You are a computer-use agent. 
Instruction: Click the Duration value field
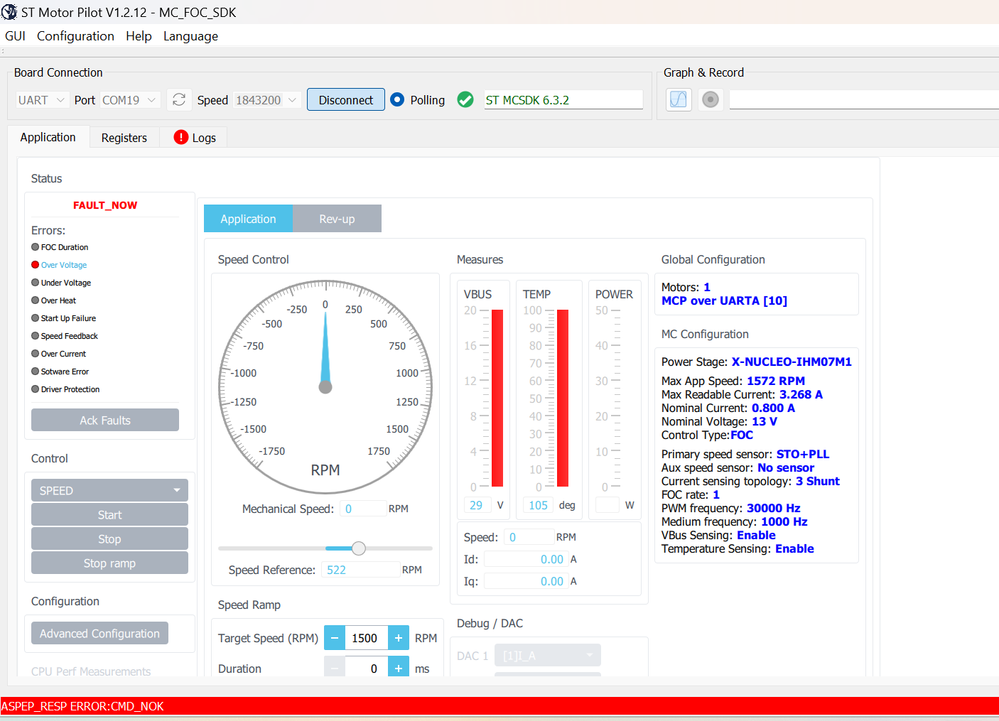(366, 668)
